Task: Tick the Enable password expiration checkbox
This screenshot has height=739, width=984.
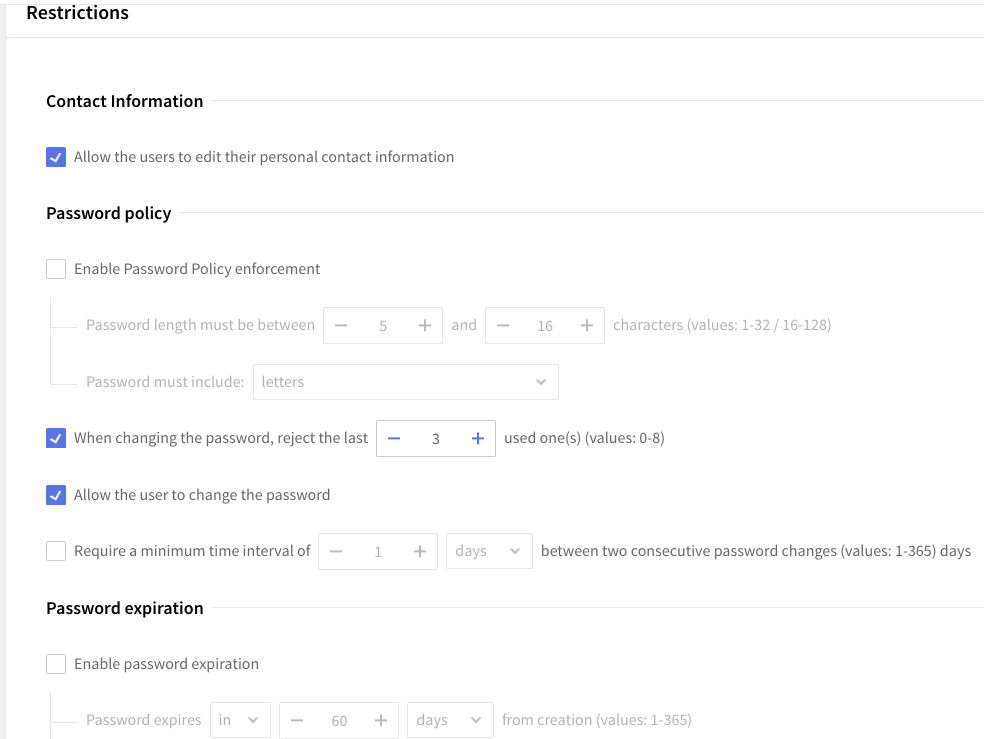Action: click(x=56, y=664)
